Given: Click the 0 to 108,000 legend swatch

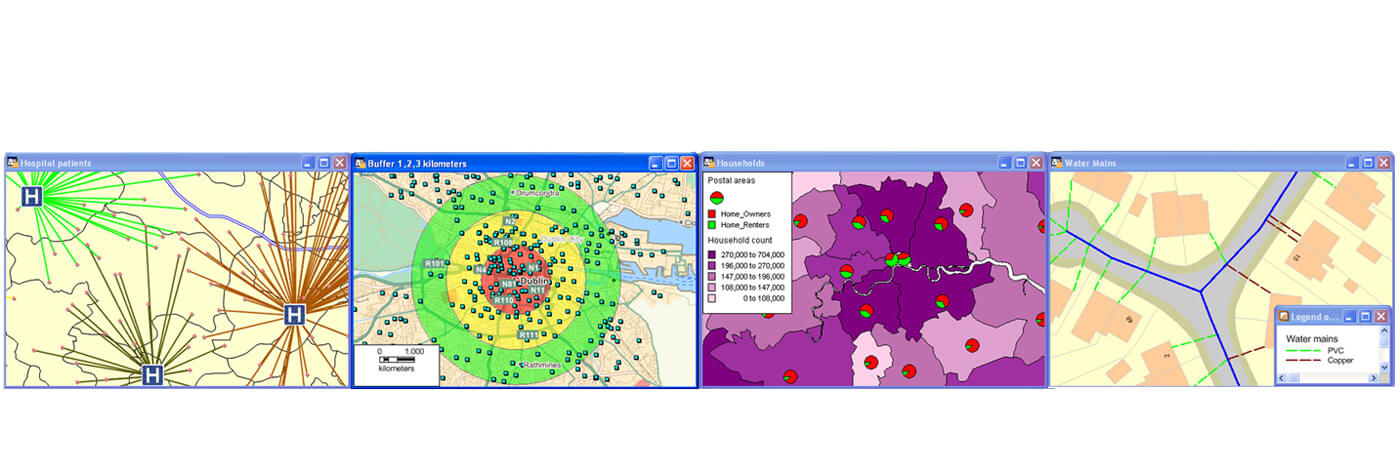Looking at the screenshot, I should (712, 298).
